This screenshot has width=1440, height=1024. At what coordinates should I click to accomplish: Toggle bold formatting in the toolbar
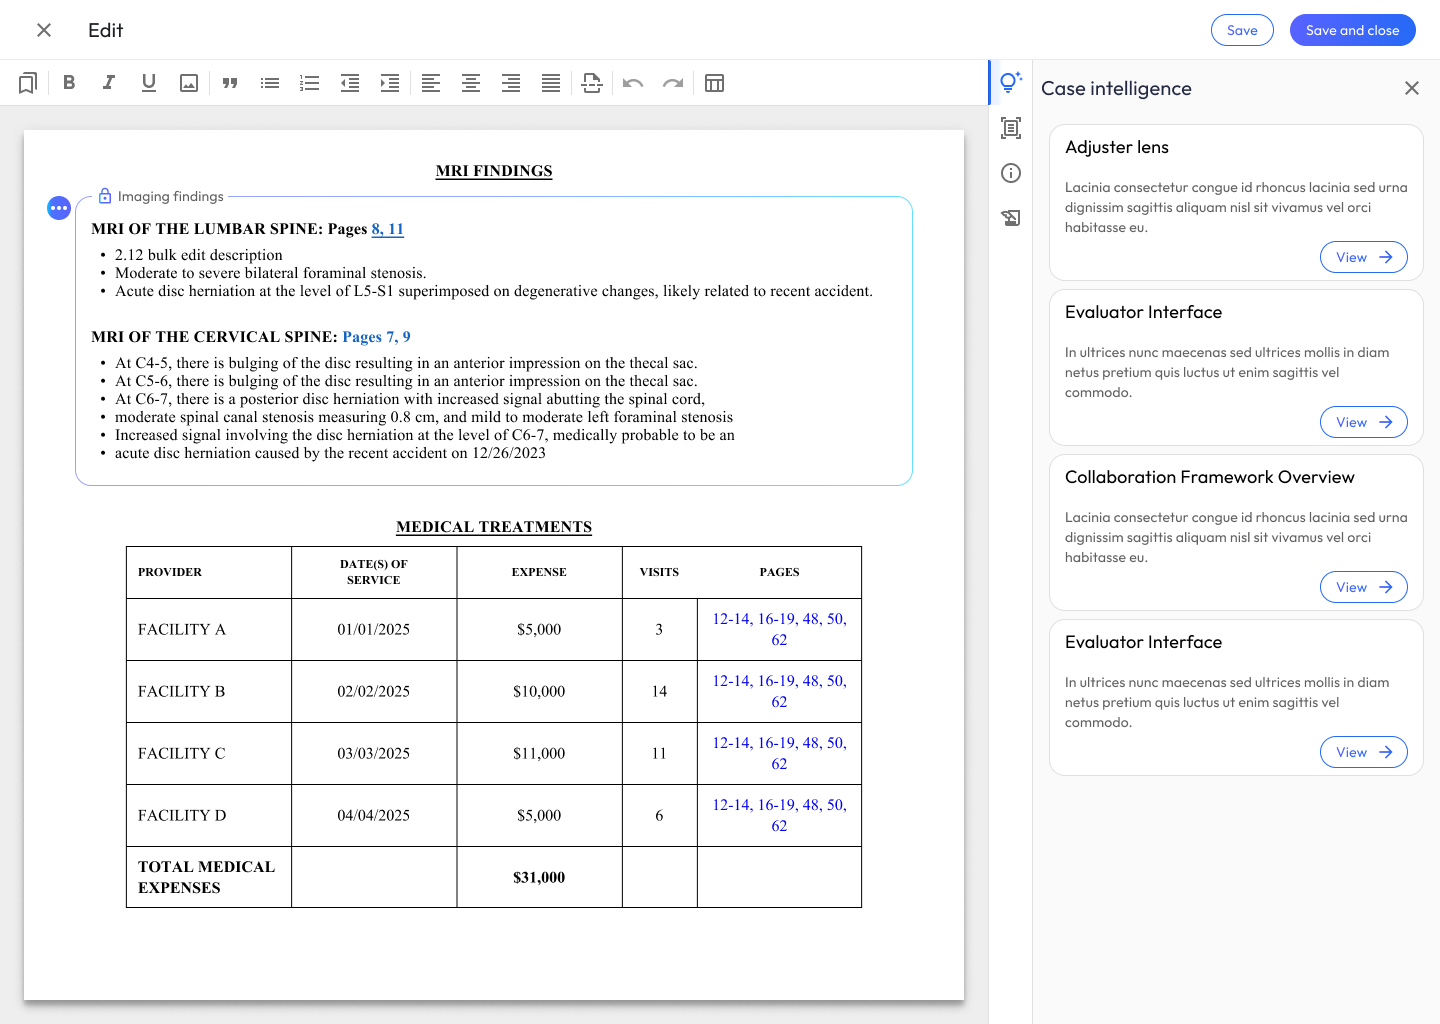(x=69, y=83)
